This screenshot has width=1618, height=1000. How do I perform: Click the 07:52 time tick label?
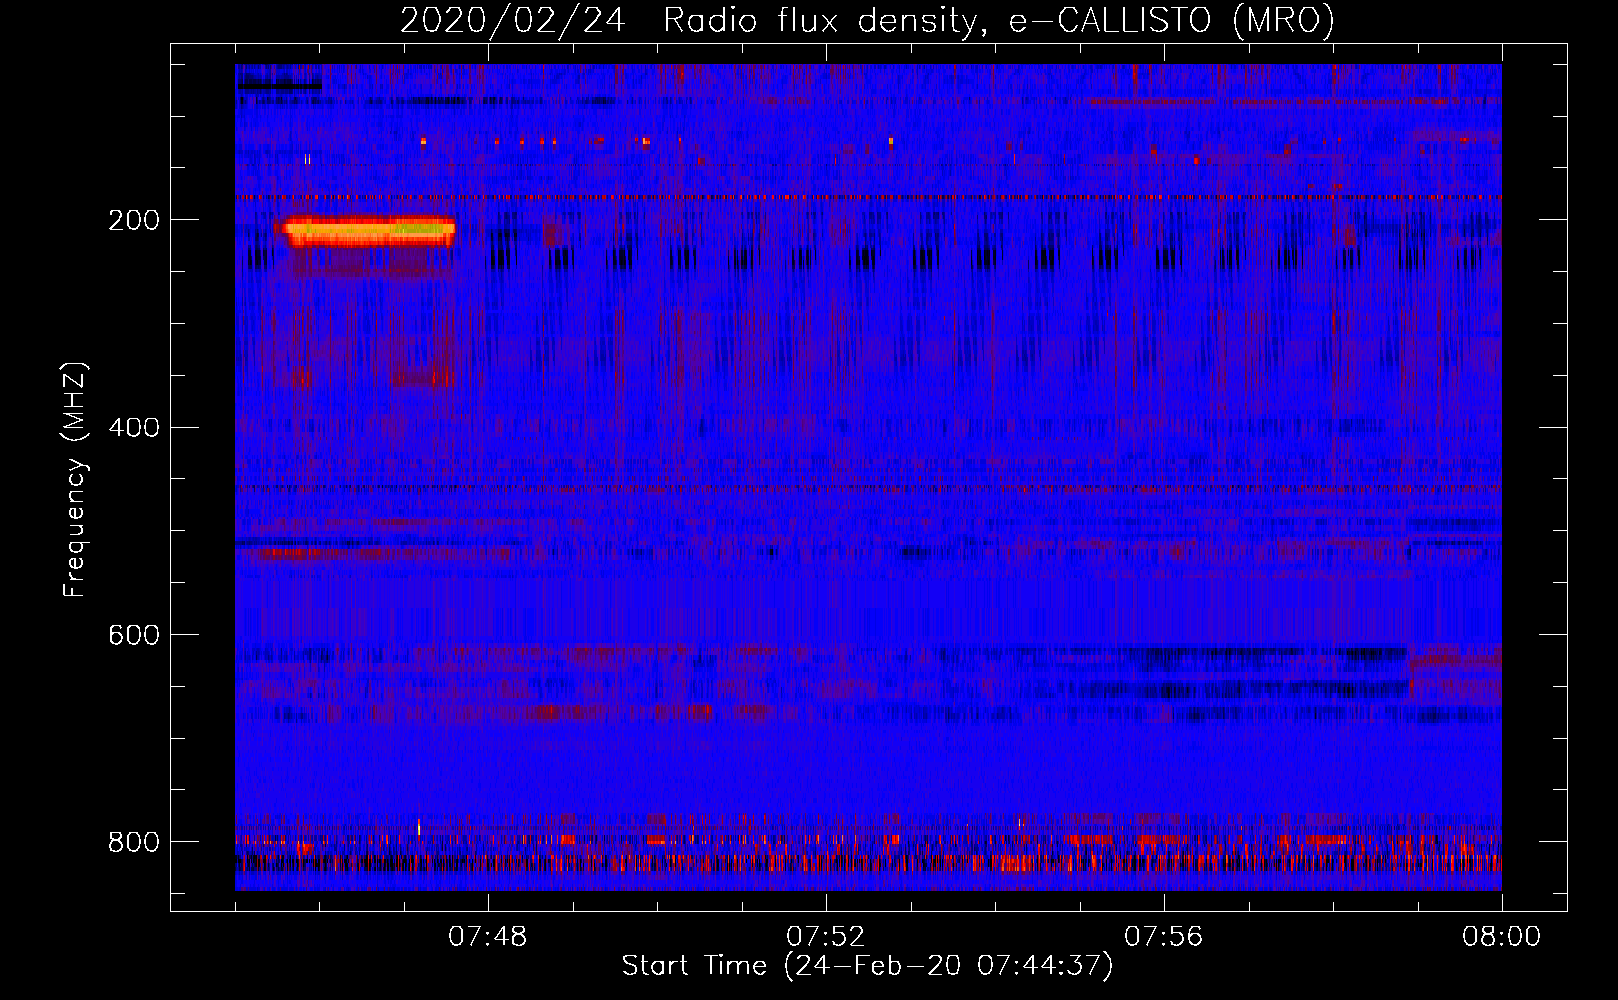point(826,937)
